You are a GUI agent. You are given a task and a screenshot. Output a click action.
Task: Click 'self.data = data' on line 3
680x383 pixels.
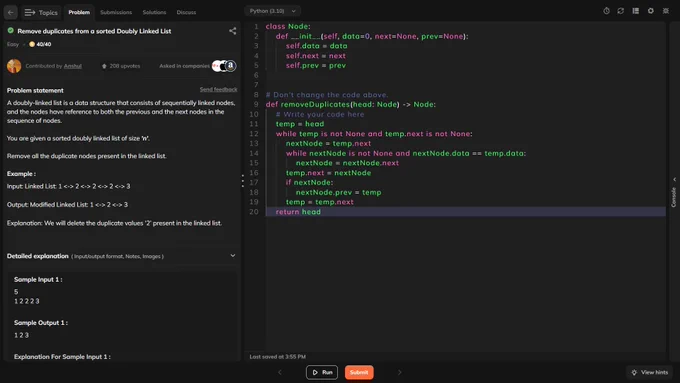317,46
